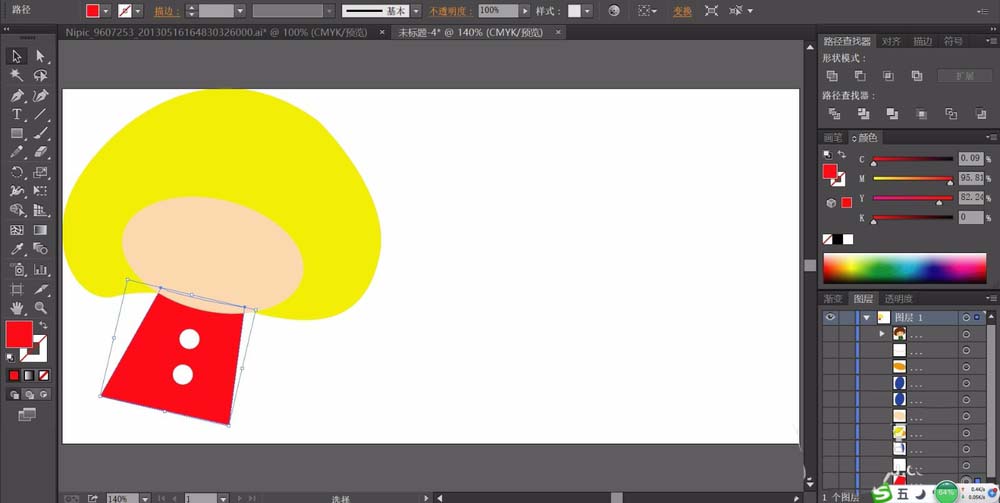Select the Artboard tool
Screen dimensions: 1000x503
[x=17, y=289]
